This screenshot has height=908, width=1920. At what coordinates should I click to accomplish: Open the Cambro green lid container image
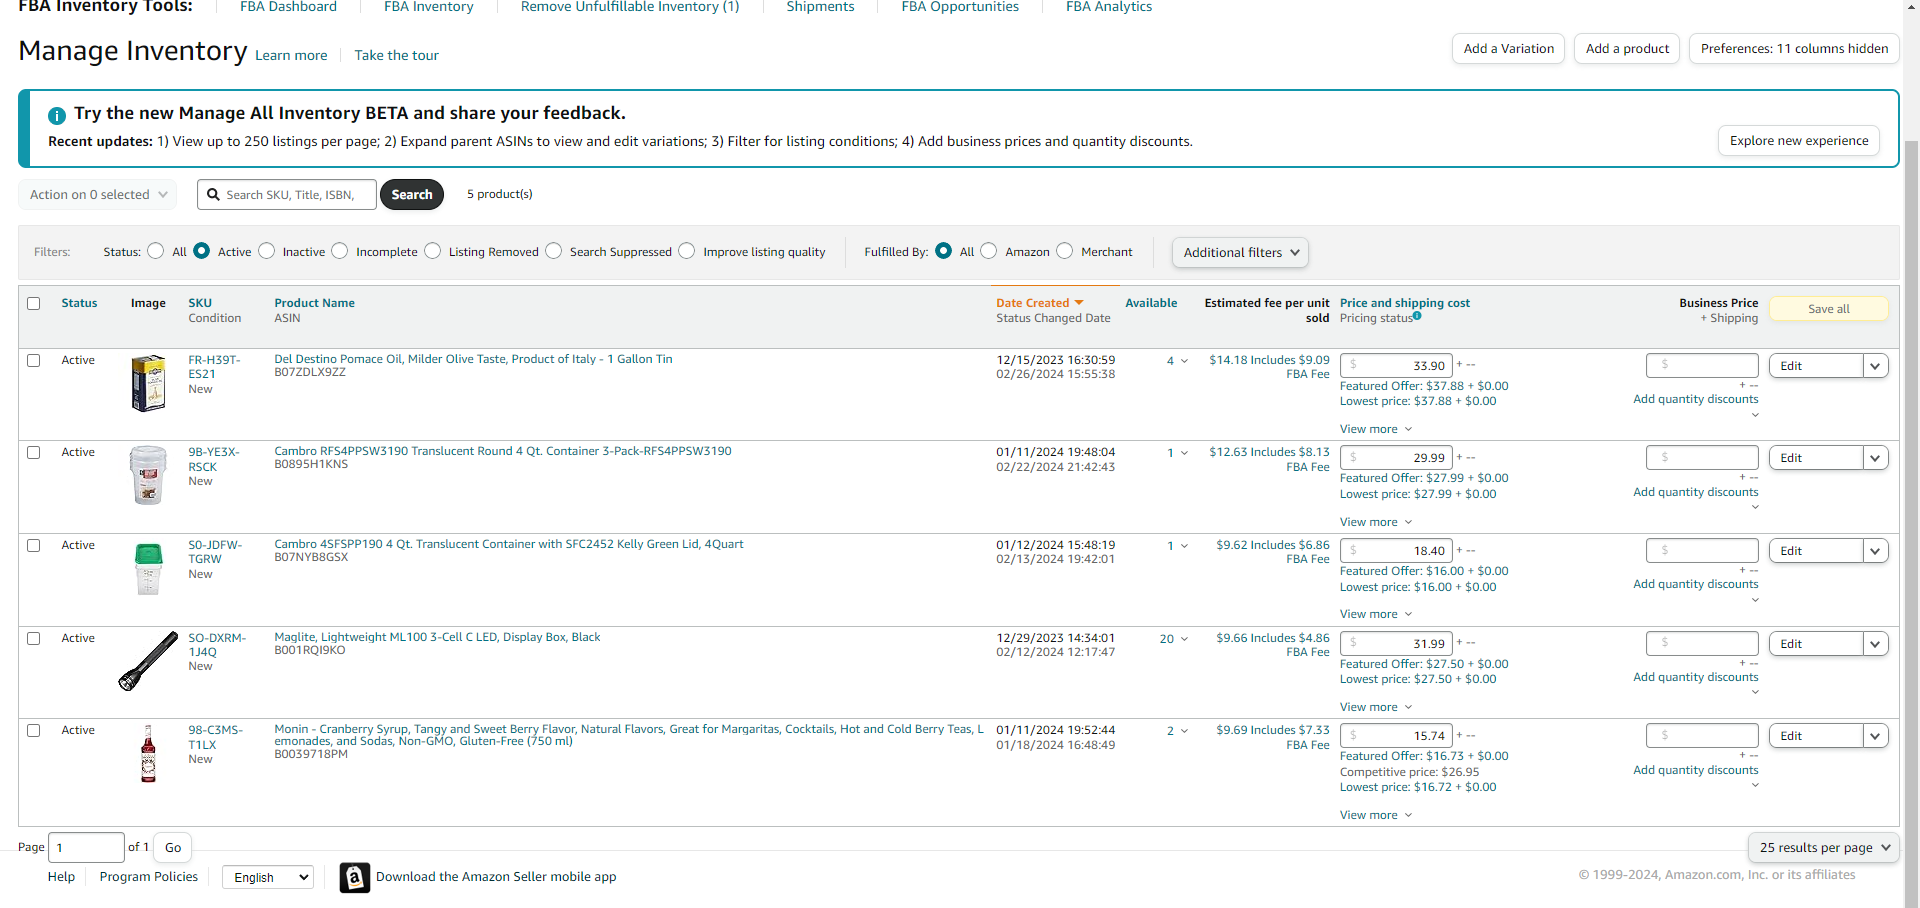(x=148, y=568)
